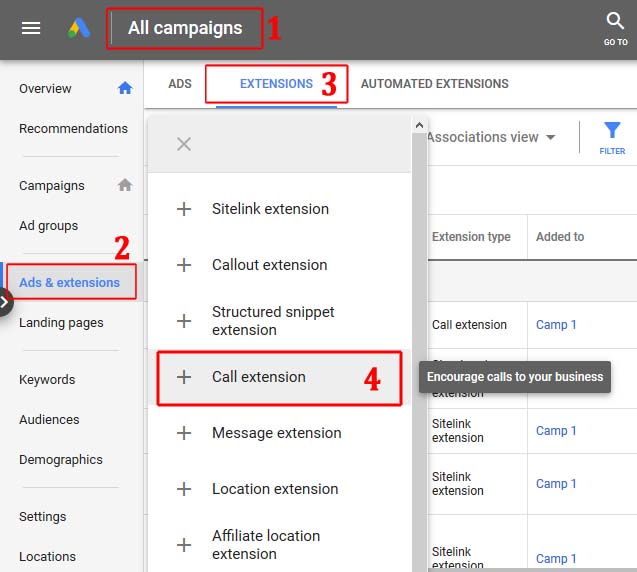Click the Google Ads logo

pos(79,28)
